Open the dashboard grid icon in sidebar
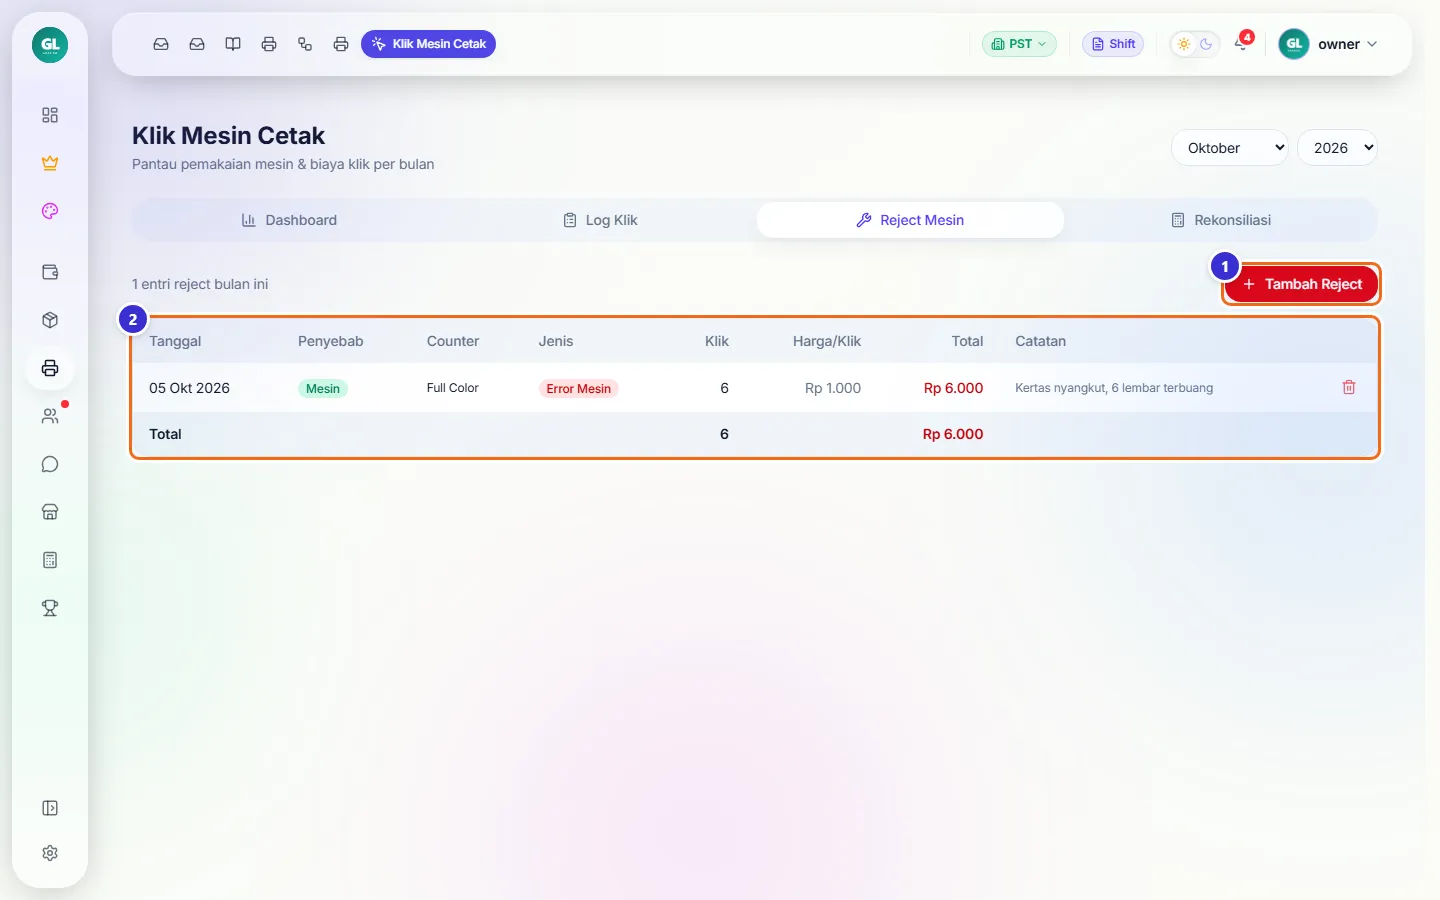The image size is (1440, 900). coord(50,115)
